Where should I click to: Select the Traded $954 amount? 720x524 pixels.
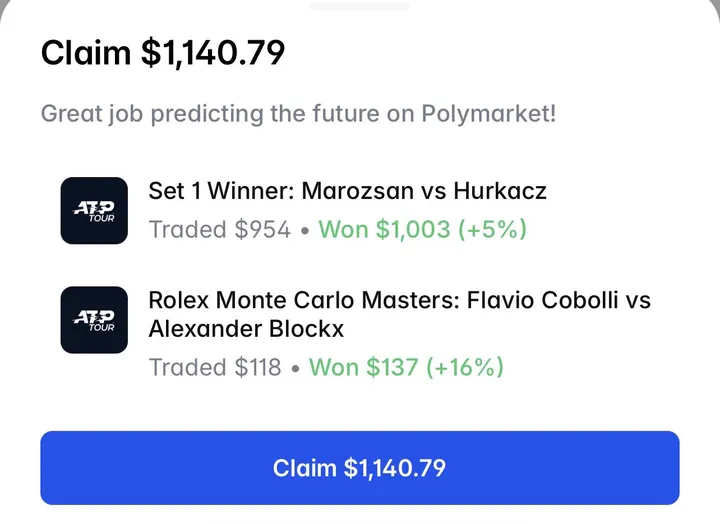(220, 229)
